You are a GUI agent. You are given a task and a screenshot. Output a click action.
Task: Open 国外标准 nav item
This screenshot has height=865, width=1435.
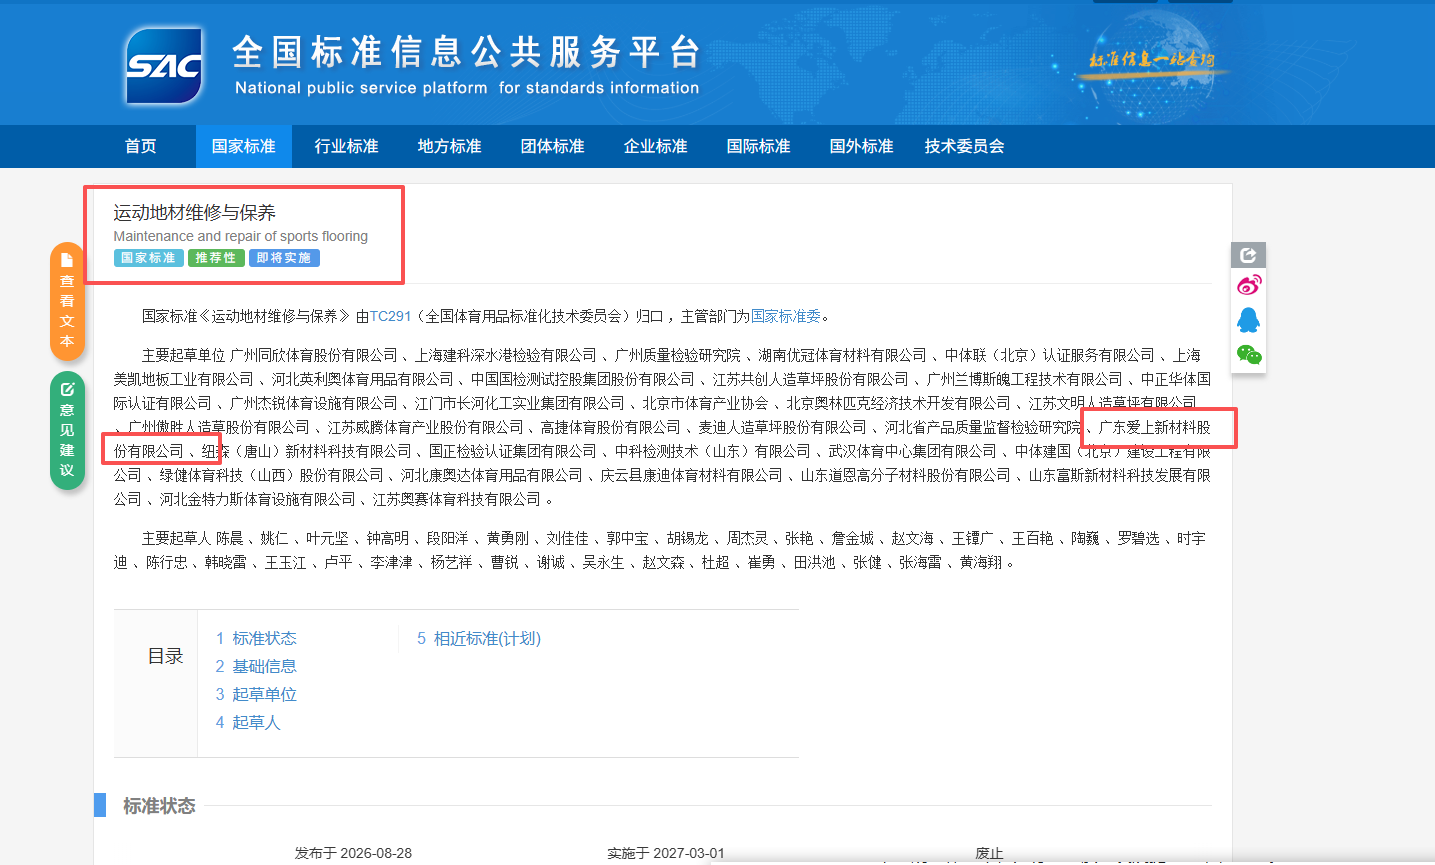(x=862, y=146)
